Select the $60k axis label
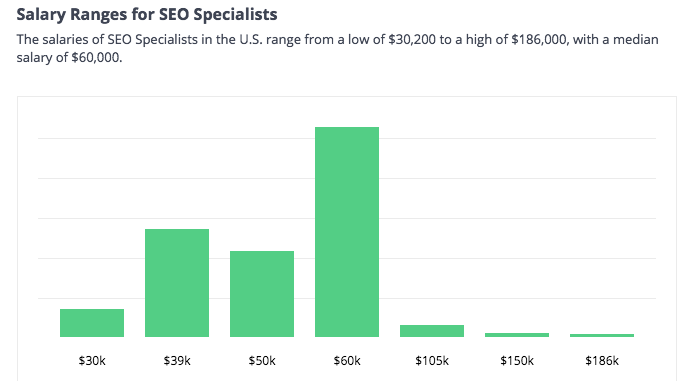 pos(347,361)
